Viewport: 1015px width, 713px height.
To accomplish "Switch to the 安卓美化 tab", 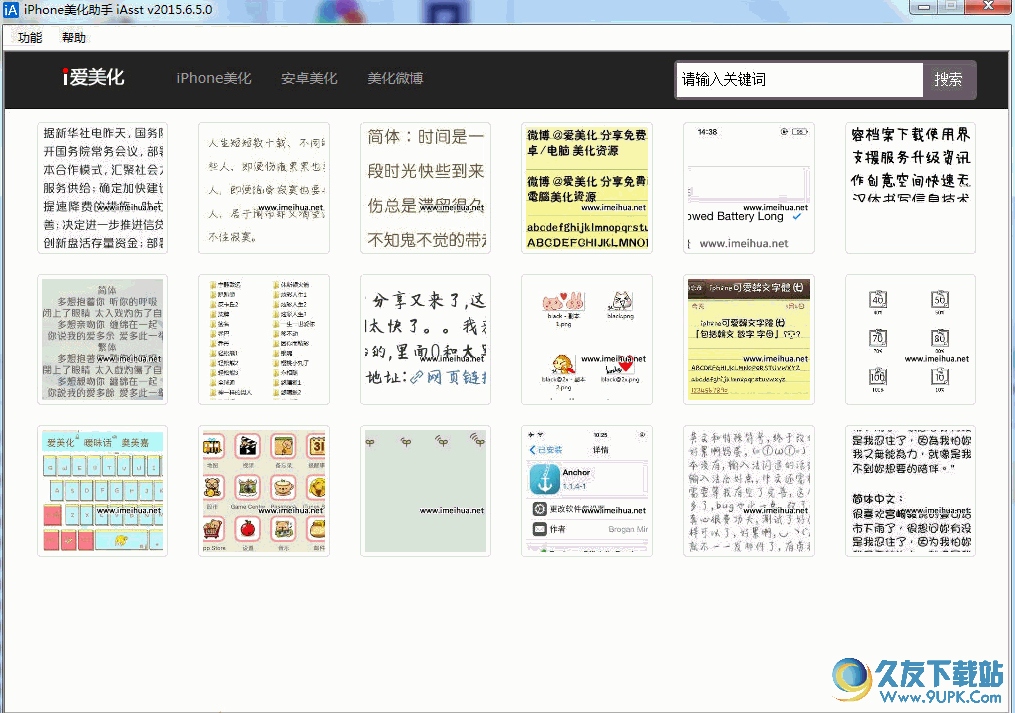I will [x=309, y=78].
